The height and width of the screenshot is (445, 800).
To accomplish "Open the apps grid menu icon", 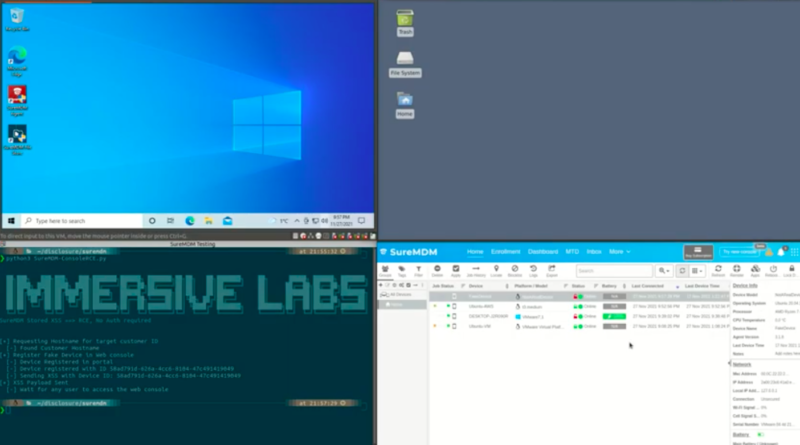I will [794, 252].
